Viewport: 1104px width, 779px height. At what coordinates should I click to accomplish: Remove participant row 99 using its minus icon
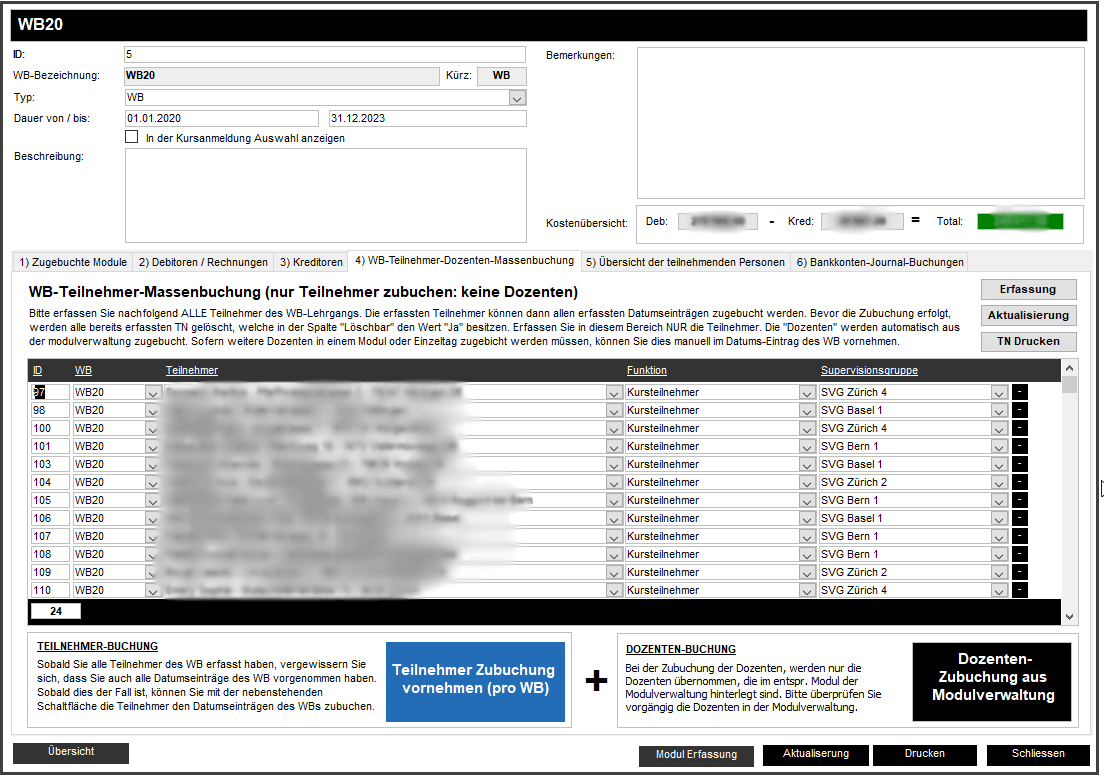tap(1021, 410)
